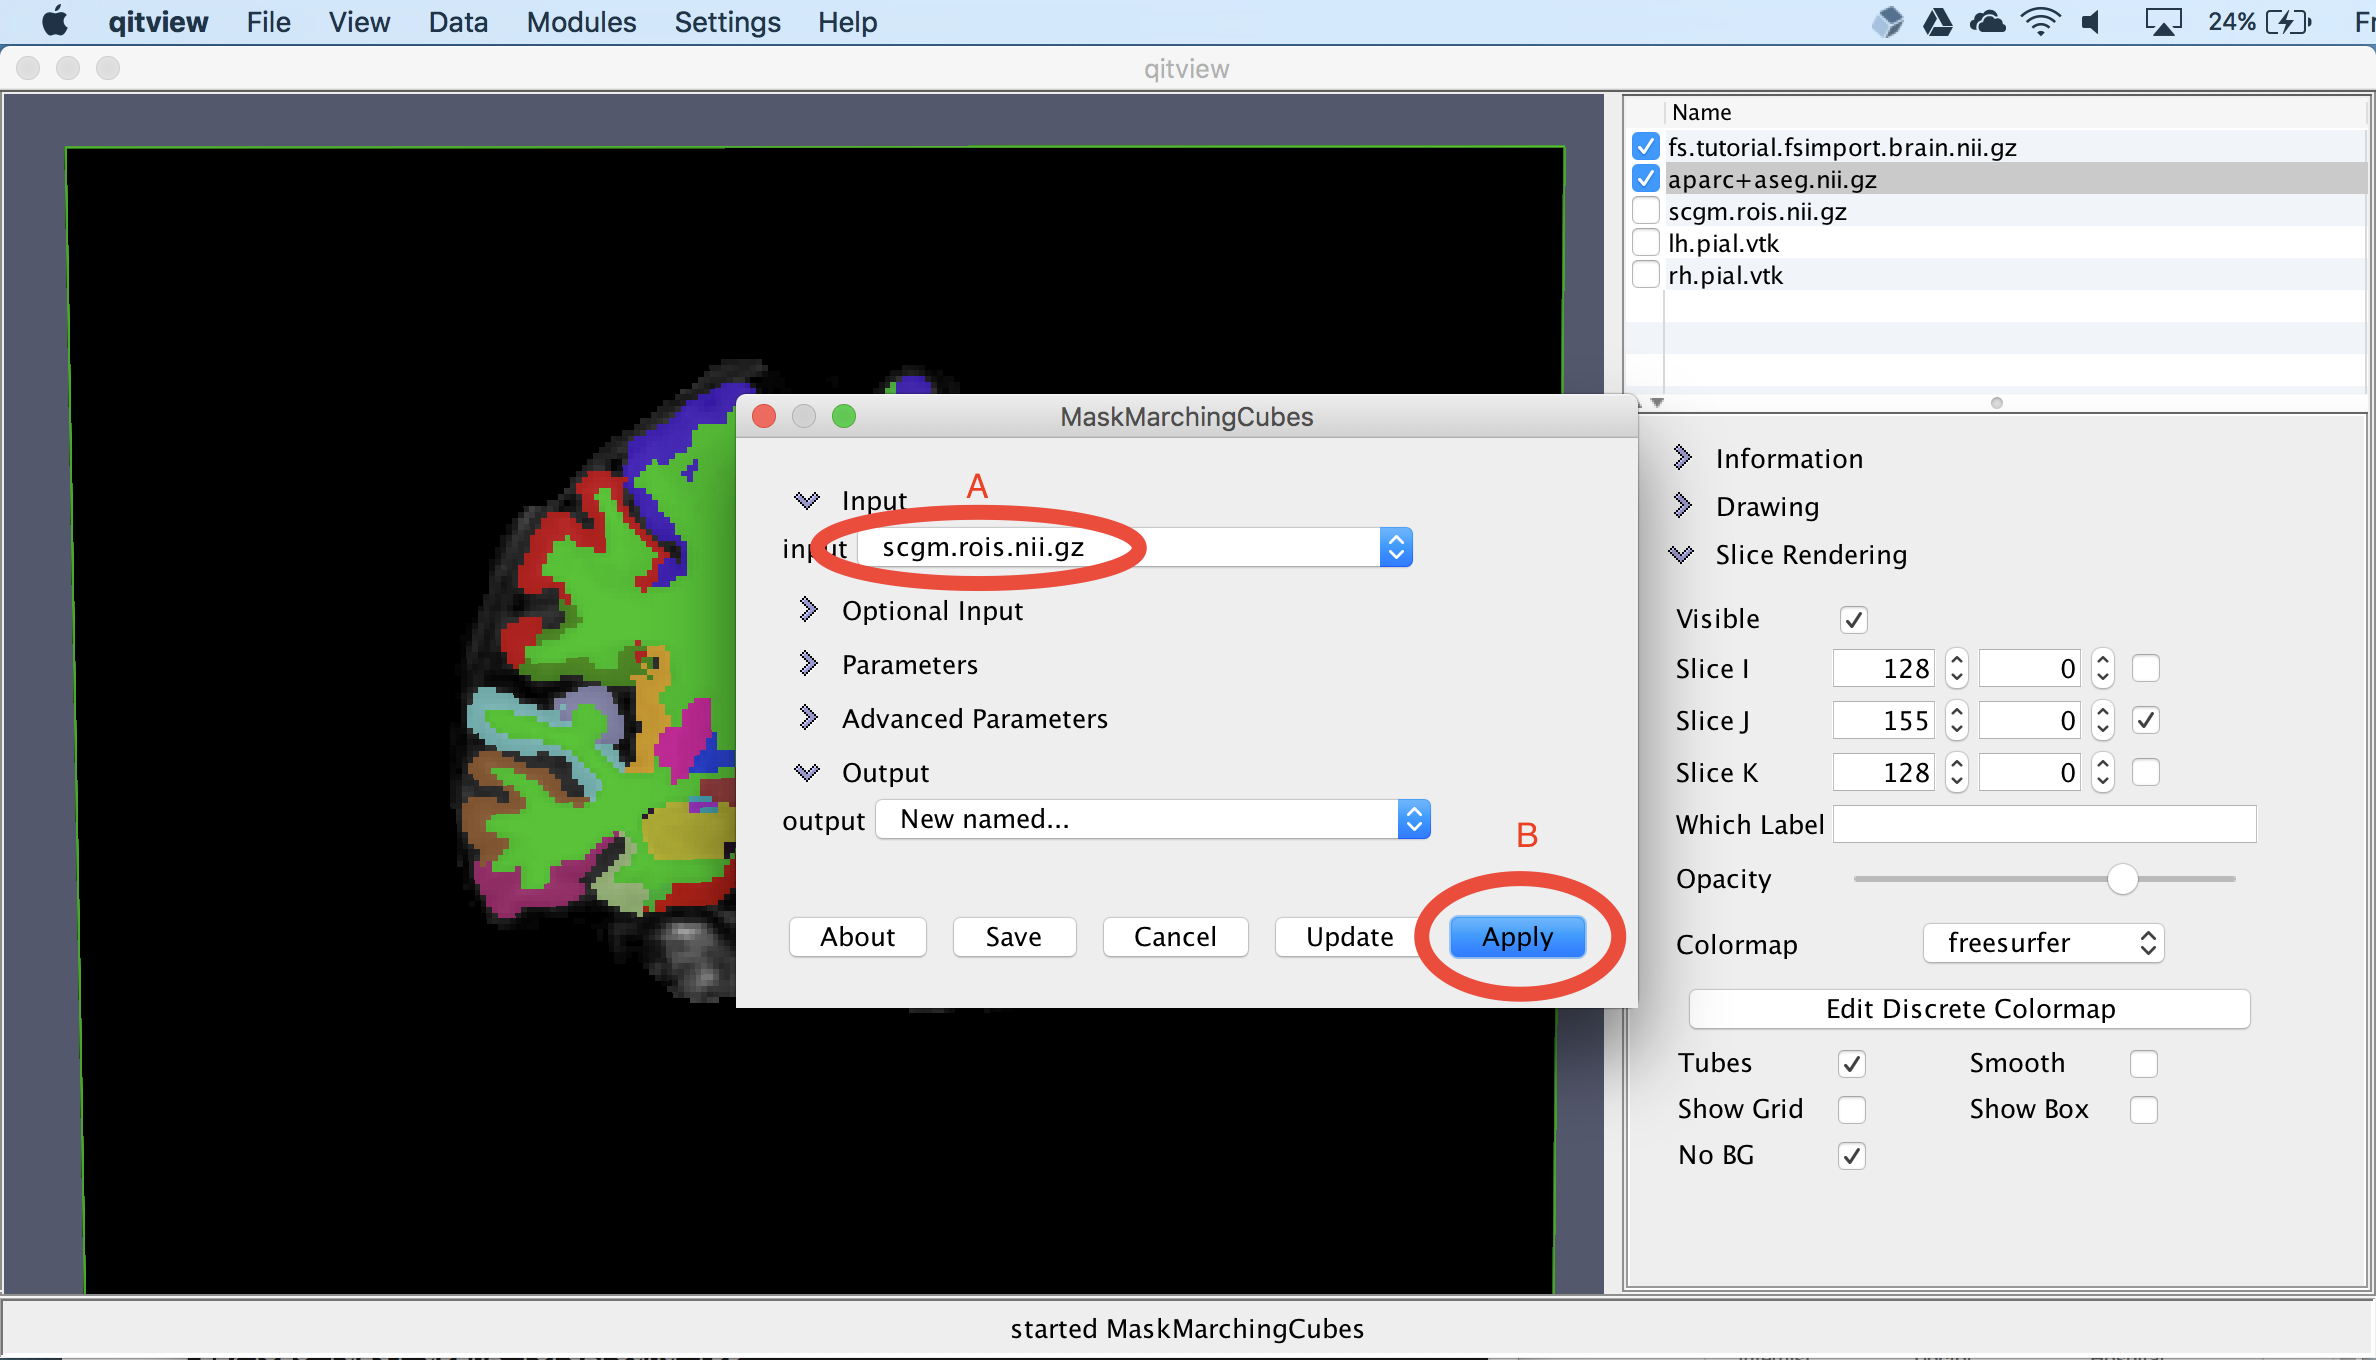Viewport: 2376px width, 1360px height.
Task: Click the Which Label input field
Action: click(x=2044, y=824)
